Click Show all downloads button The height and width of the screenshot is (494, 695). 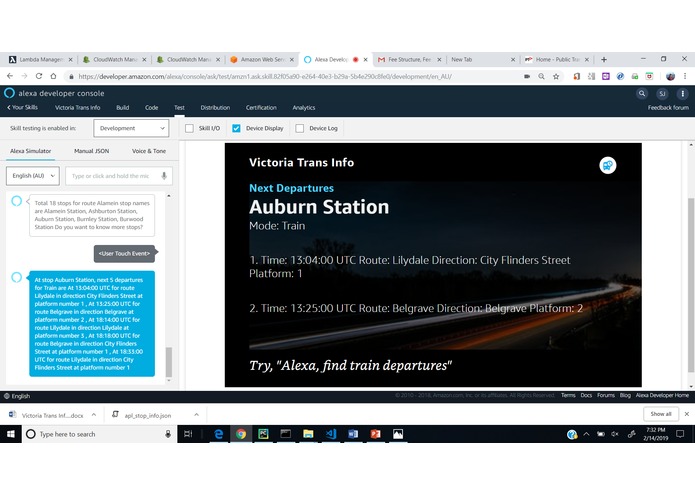[x=660, y=414]
